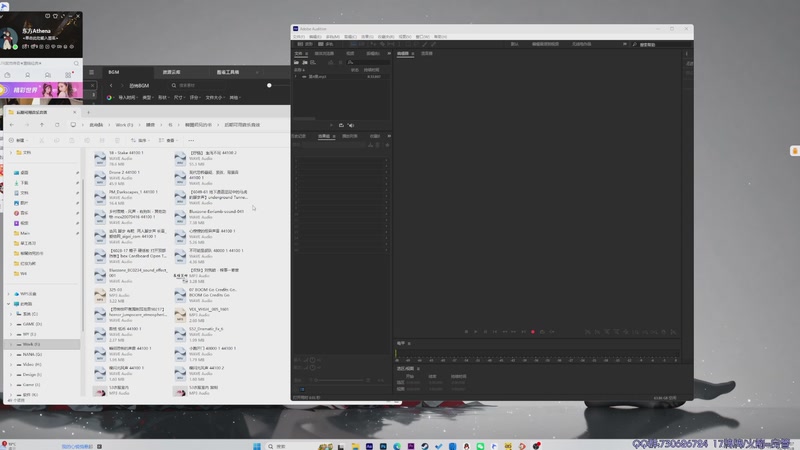The width and height of the screenshot is (800, 450).
Task: Click the back arrow in Billfish
Action: tap(111, 85)
